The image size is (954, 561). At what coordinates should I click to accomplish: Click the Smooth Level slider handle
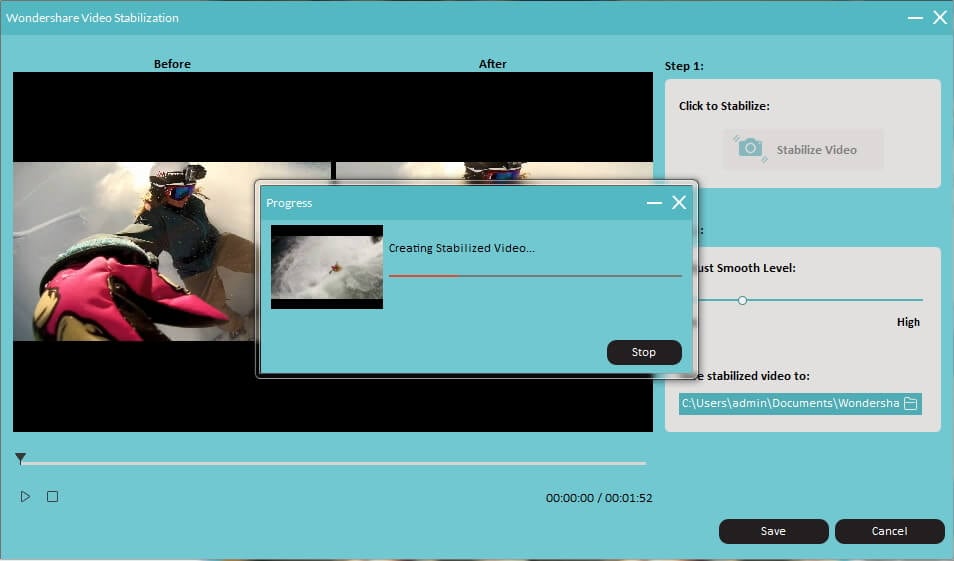(x=742, y=301)
